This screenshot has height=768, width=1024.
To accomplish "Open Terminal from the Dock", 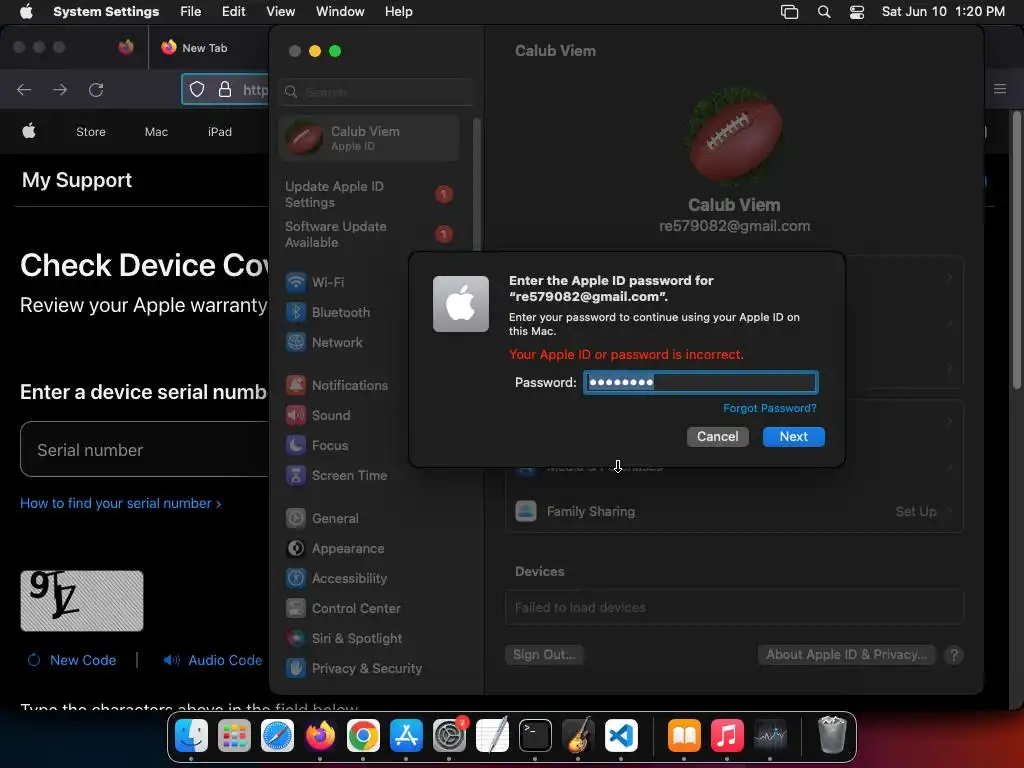I will [536, 736].
